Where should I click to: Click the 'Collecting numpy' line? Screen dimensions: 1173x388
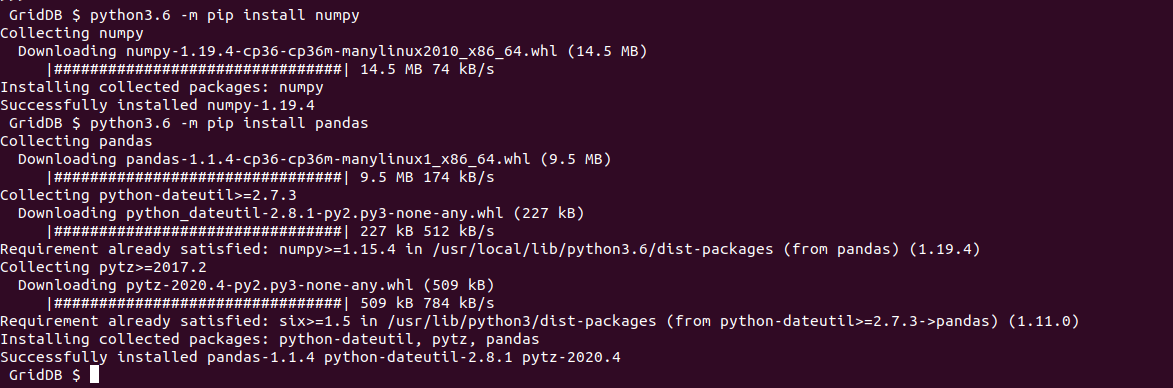coord(72,33)
